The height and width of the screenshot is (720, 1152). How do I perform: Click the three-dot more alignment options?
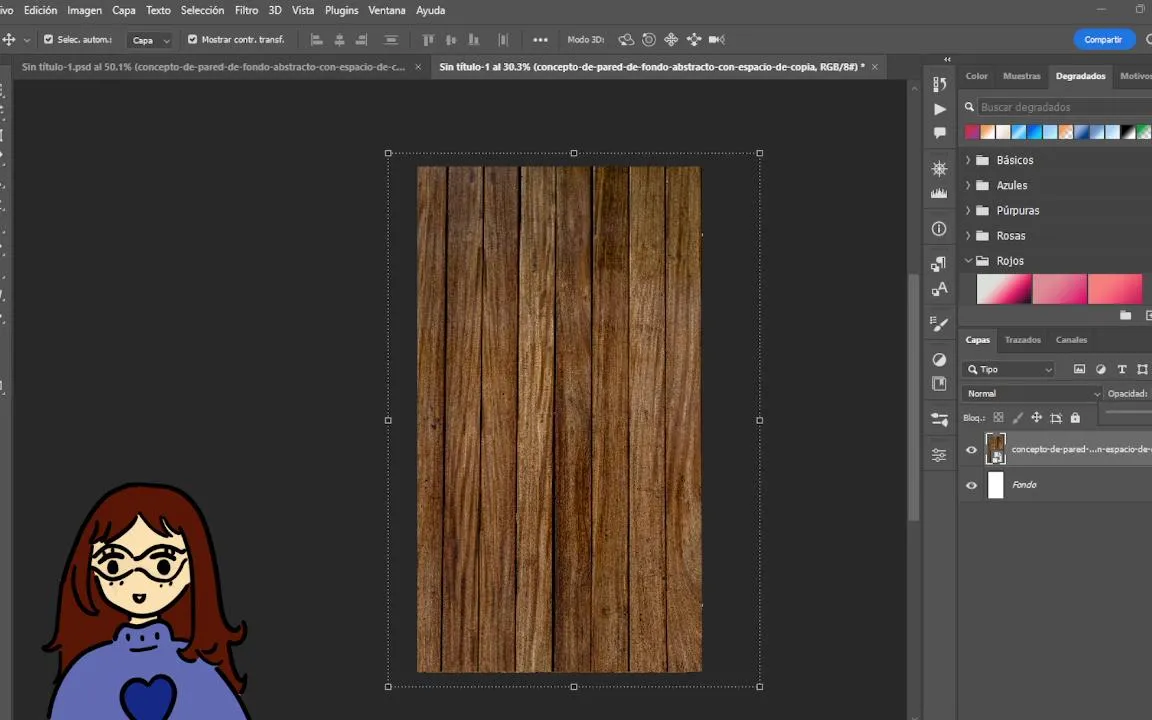540,40
